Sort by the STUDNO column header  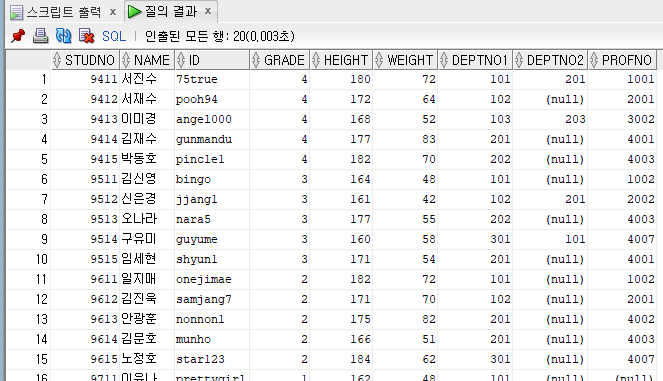tap(85, 60)
